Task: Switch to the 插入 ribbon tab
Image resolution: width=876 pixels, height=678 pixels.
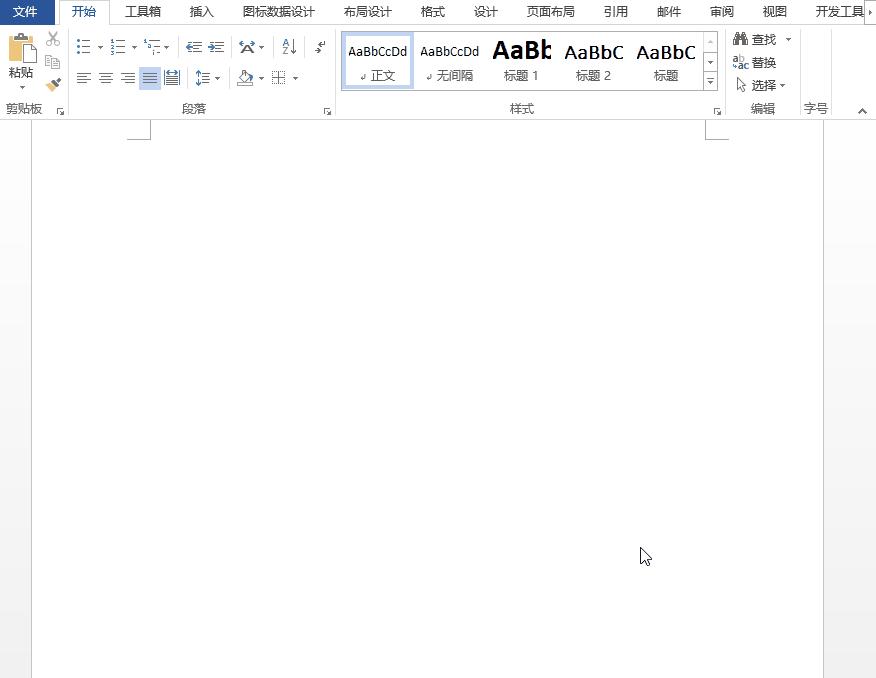Action: coord(200,11)
